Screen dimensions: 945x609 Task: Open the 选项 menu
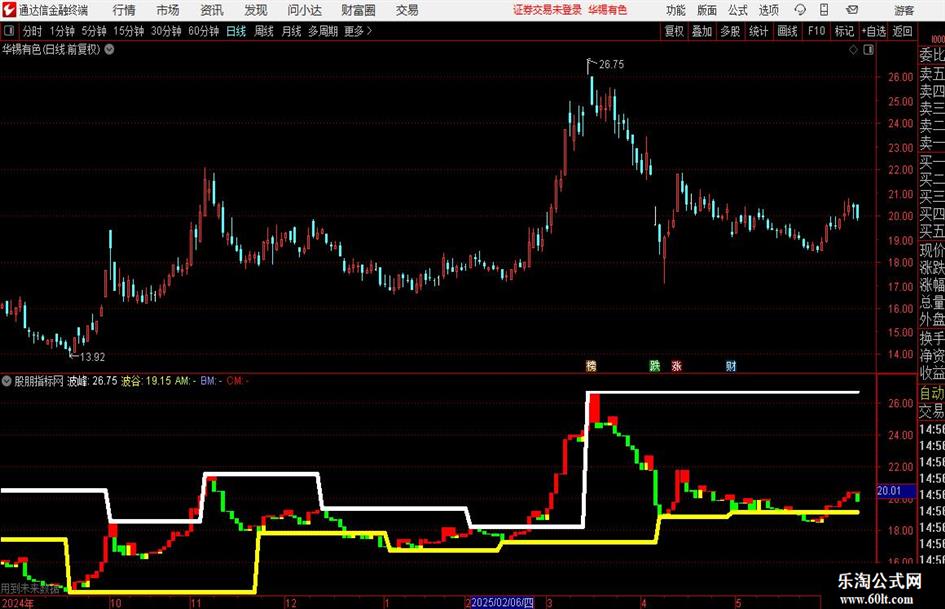768,10
